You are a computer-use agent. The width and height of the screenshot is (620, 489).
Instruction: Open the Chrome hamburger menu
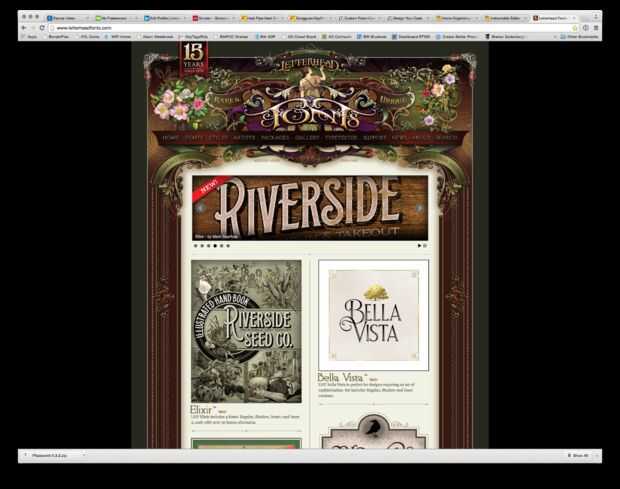pos(596,28)
